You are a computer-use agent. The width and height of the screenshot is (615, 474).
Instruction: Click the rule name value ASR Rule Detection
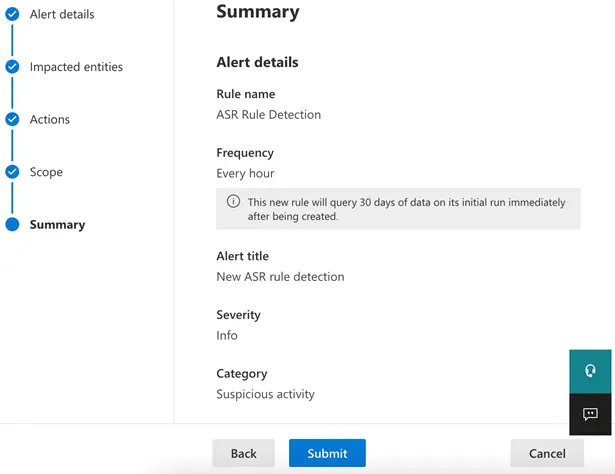tap(268, 115)
